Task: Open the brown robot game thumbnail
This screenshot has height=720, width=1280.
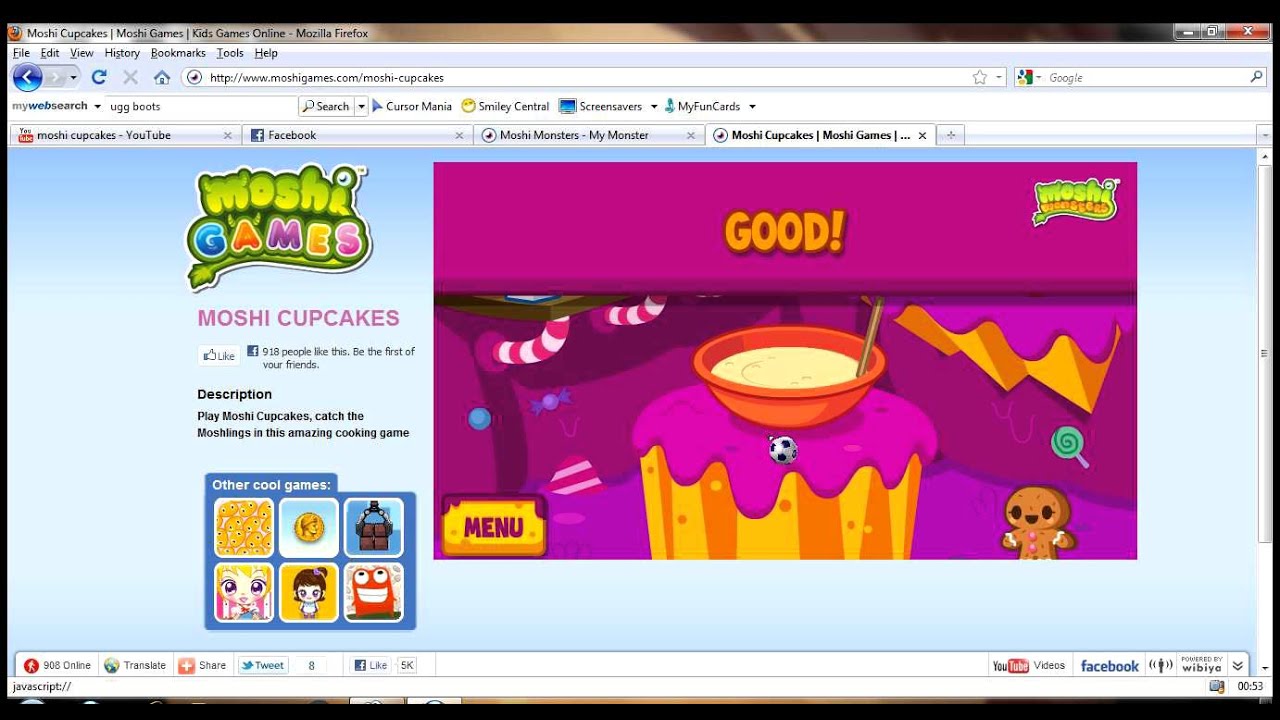Action: (x=374, y=528)
